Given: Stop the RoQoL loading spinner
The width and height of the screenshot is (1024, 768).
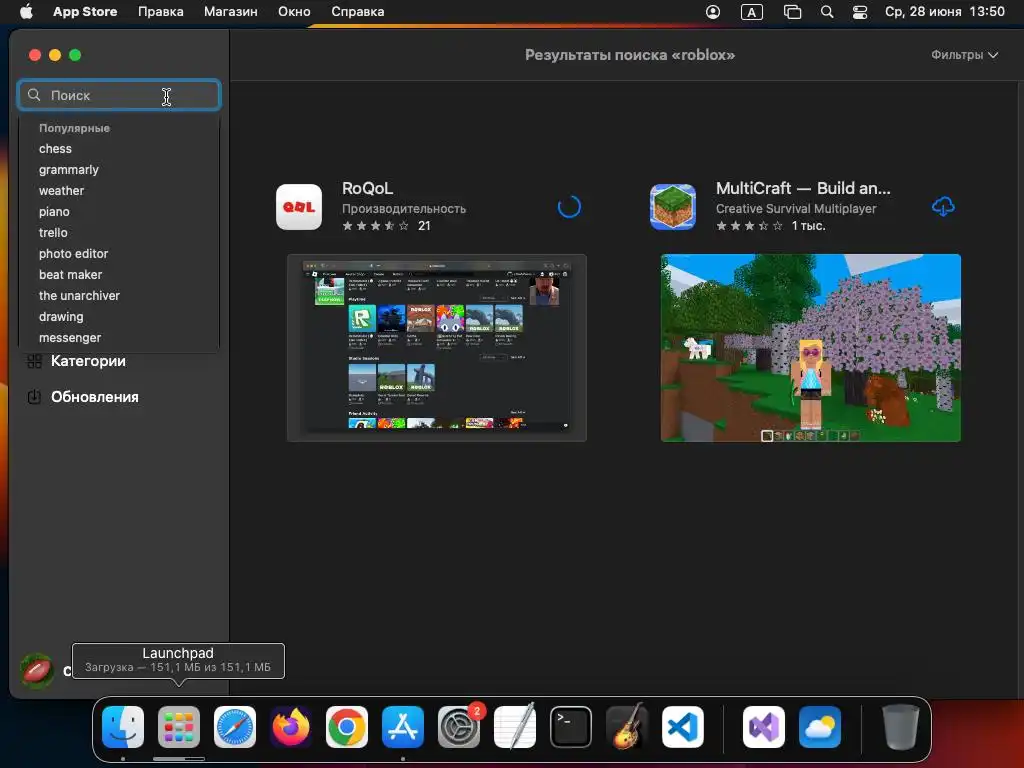Looking at the screenshot, I should 569,207.
